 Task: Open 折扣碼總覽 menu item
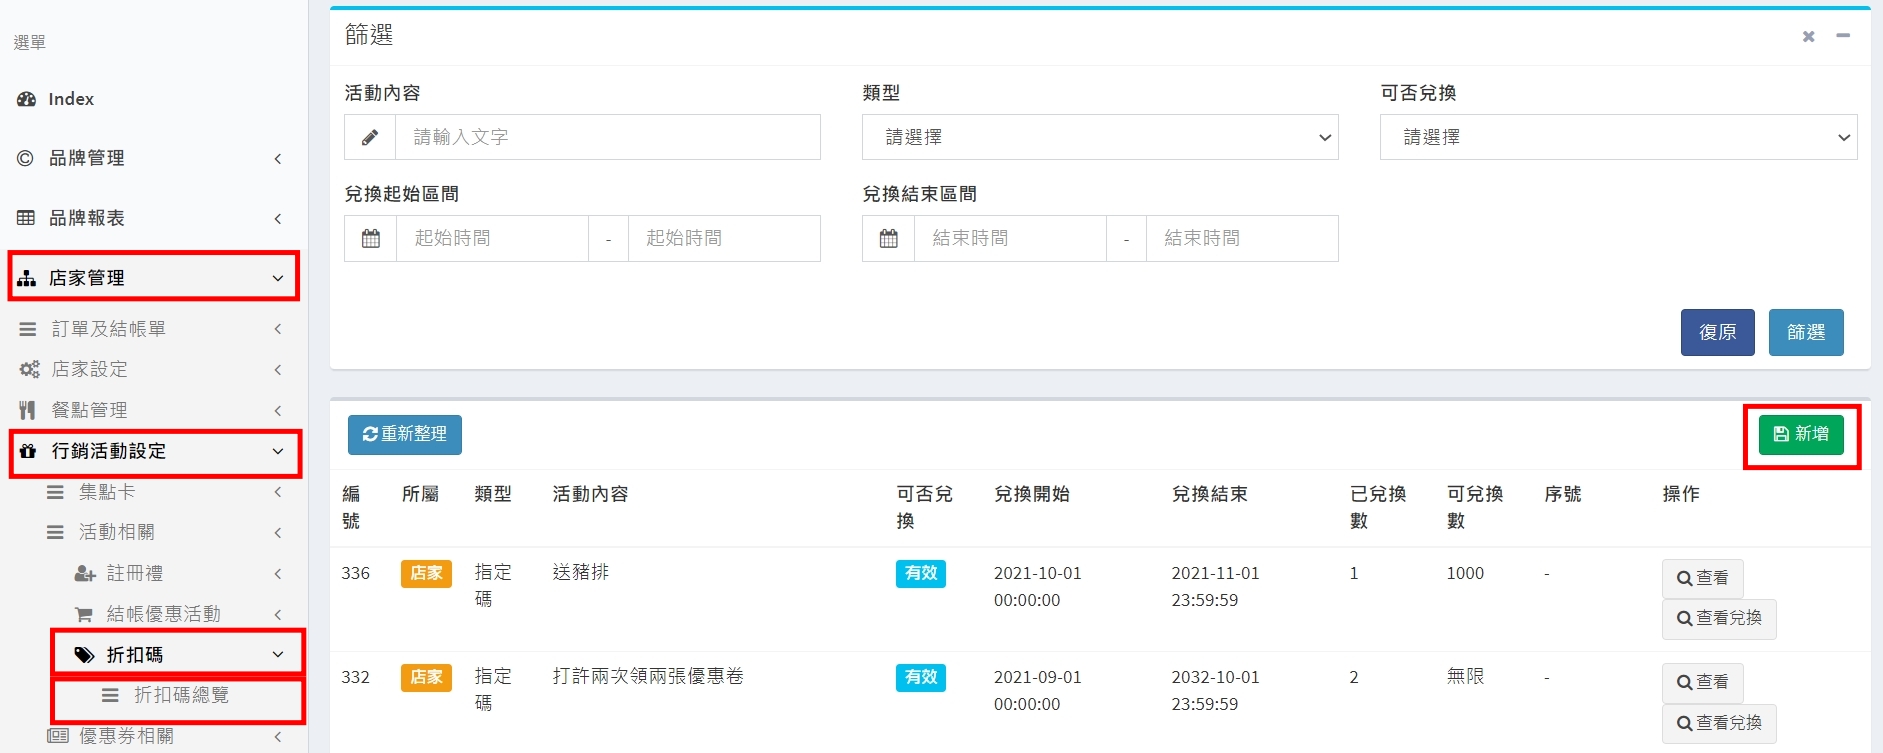180,695
